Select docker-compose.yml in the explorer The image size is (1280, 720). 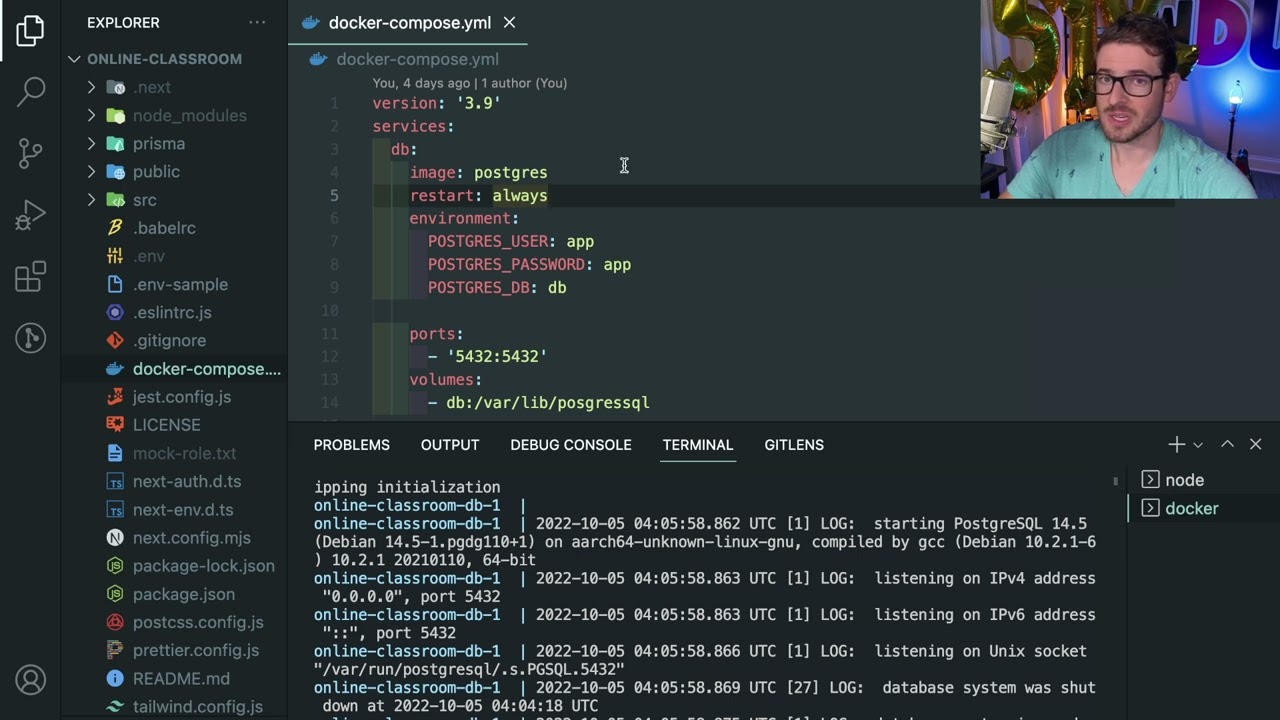coord(175,369)
